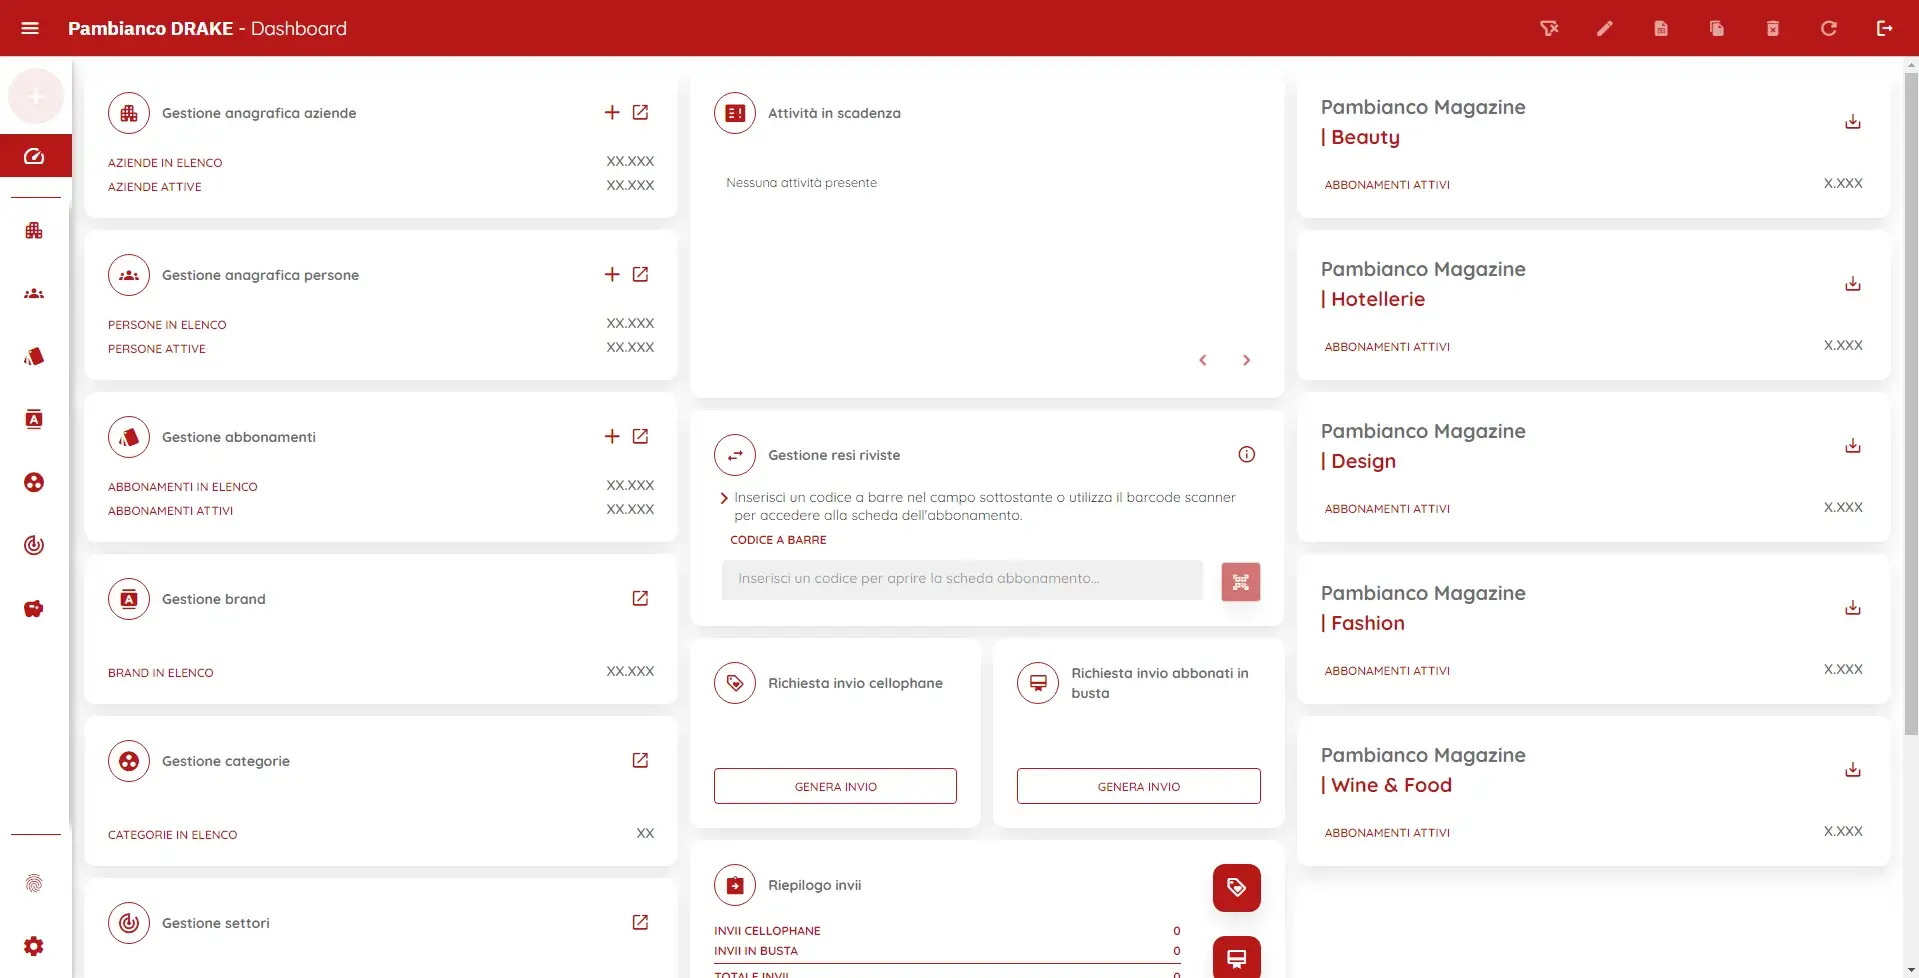1919x978 pixels.
Task: Click the page vertical scrollbar
Action: click(1911, 404)
